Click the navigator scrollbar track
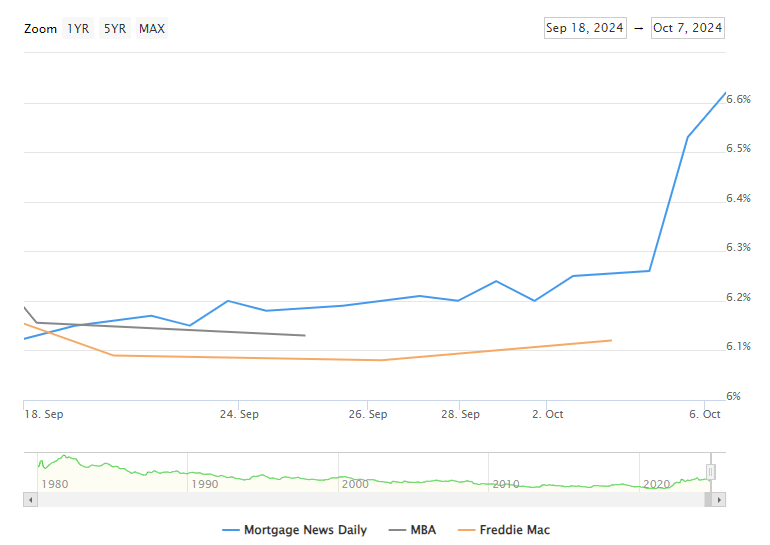The width and height of the screenshot is (770, 545). 370,499
